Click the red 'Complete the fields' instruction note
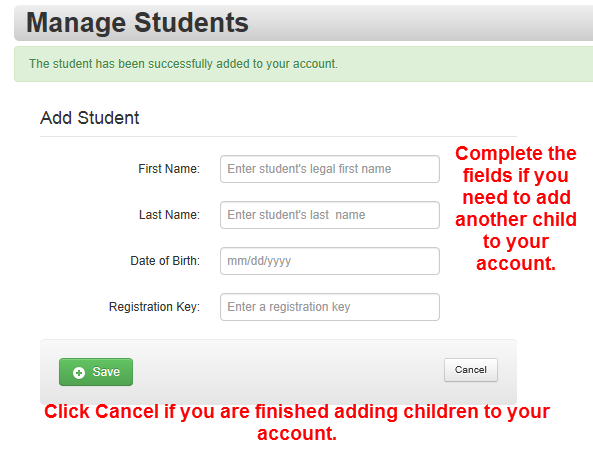593x453 pixels. [516, 208]
